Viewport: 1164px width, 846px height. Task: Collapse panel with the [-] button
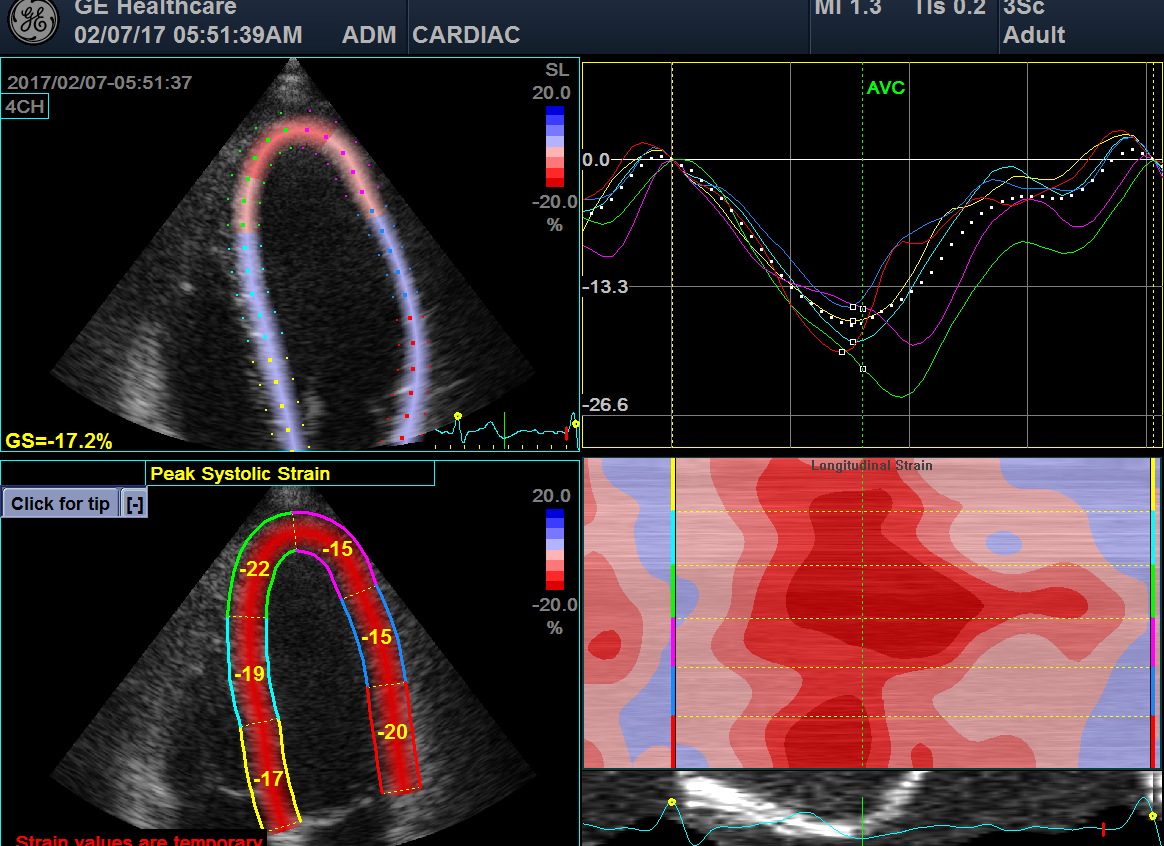click(134, 504)
